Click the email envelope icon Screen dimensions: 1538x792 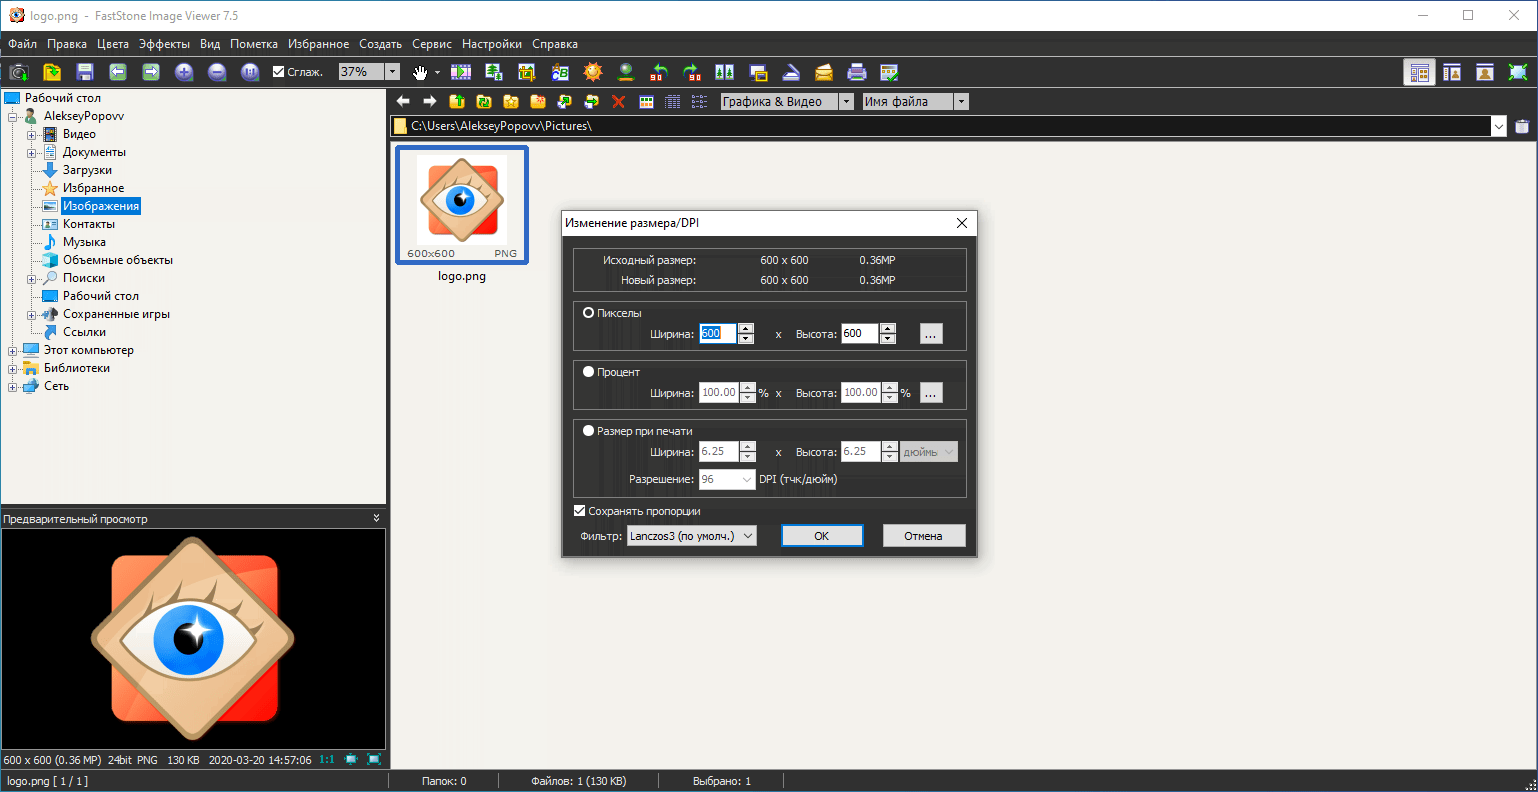tap(824, 72)
